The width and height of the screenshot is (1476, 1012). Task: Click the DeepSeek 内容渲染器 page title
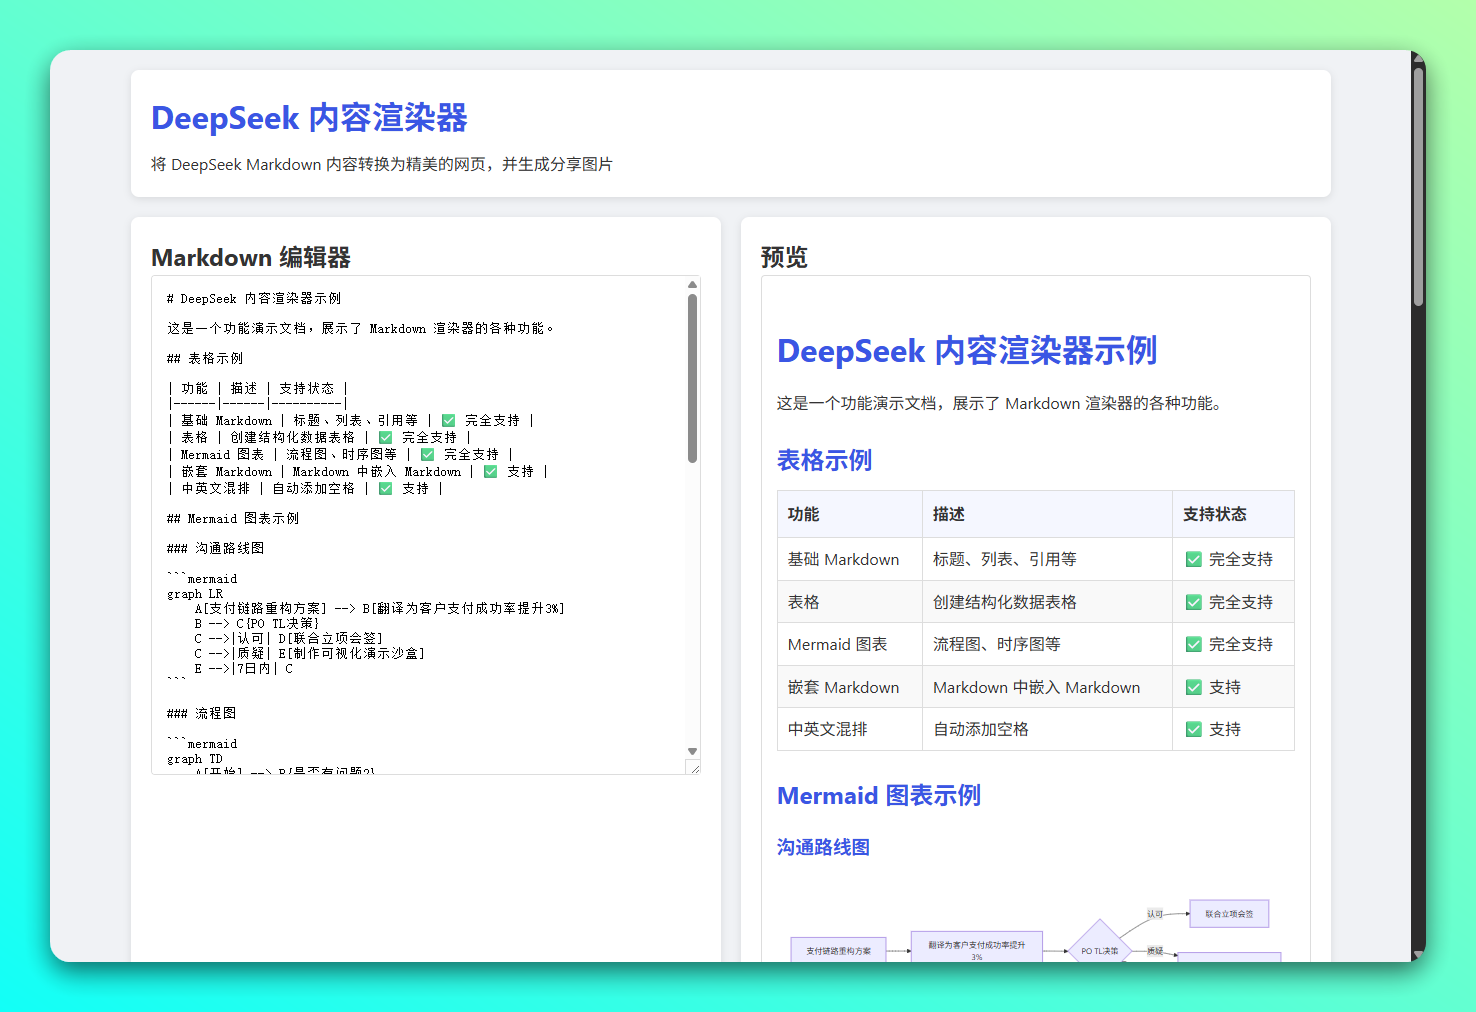coord(309,118)
